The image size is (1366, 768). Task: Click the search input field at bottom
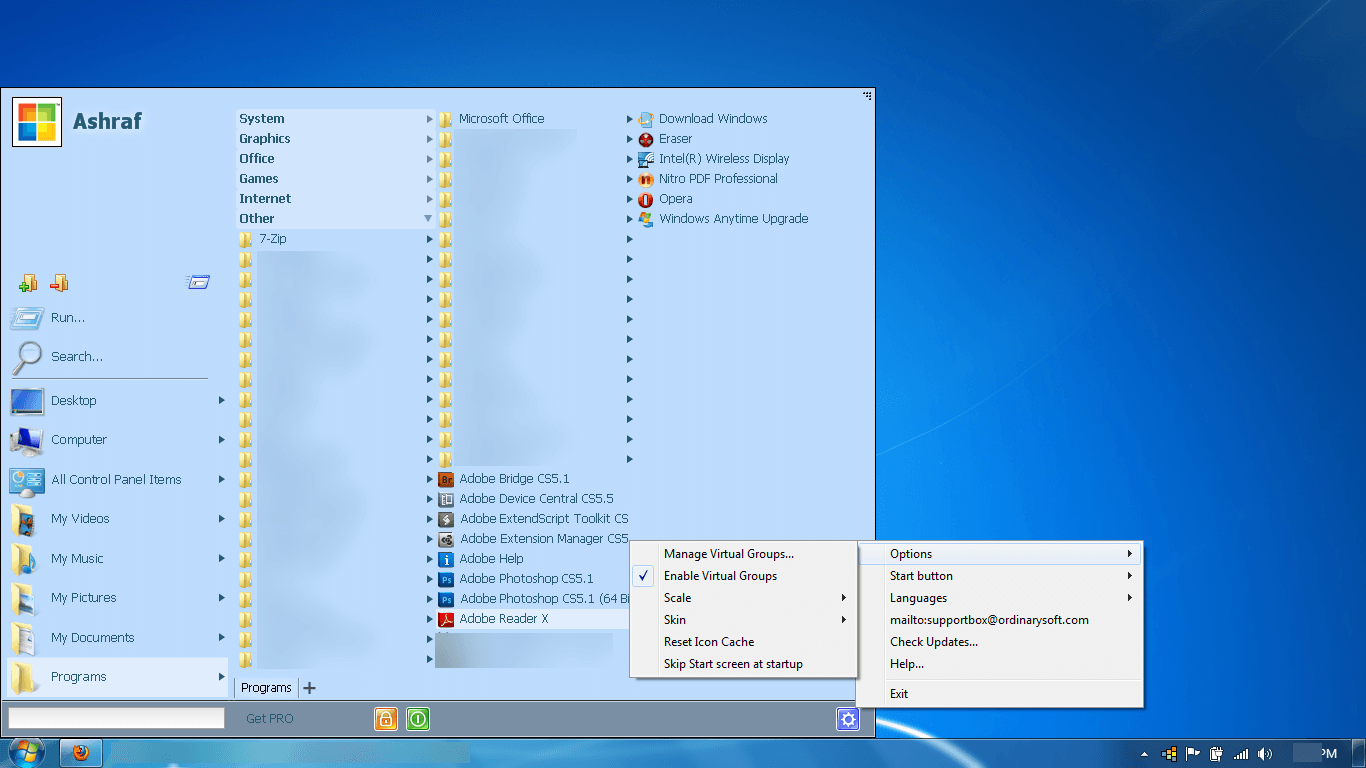coord(116,718)
